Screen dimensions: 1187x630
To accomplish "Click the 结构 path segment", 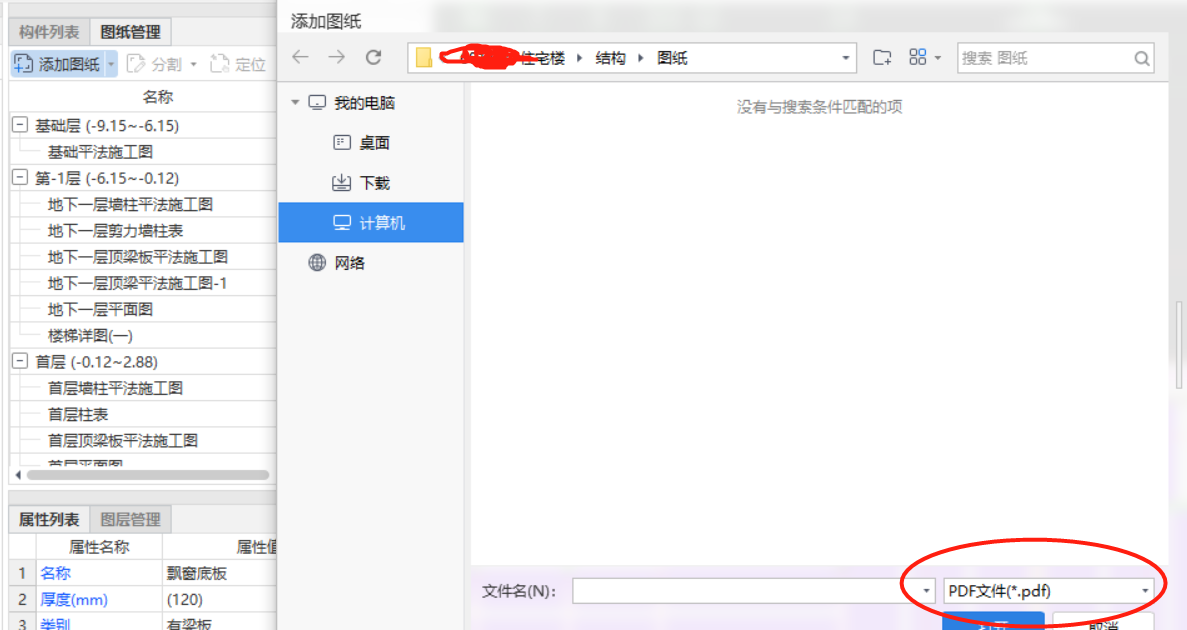I will point(610,58).
